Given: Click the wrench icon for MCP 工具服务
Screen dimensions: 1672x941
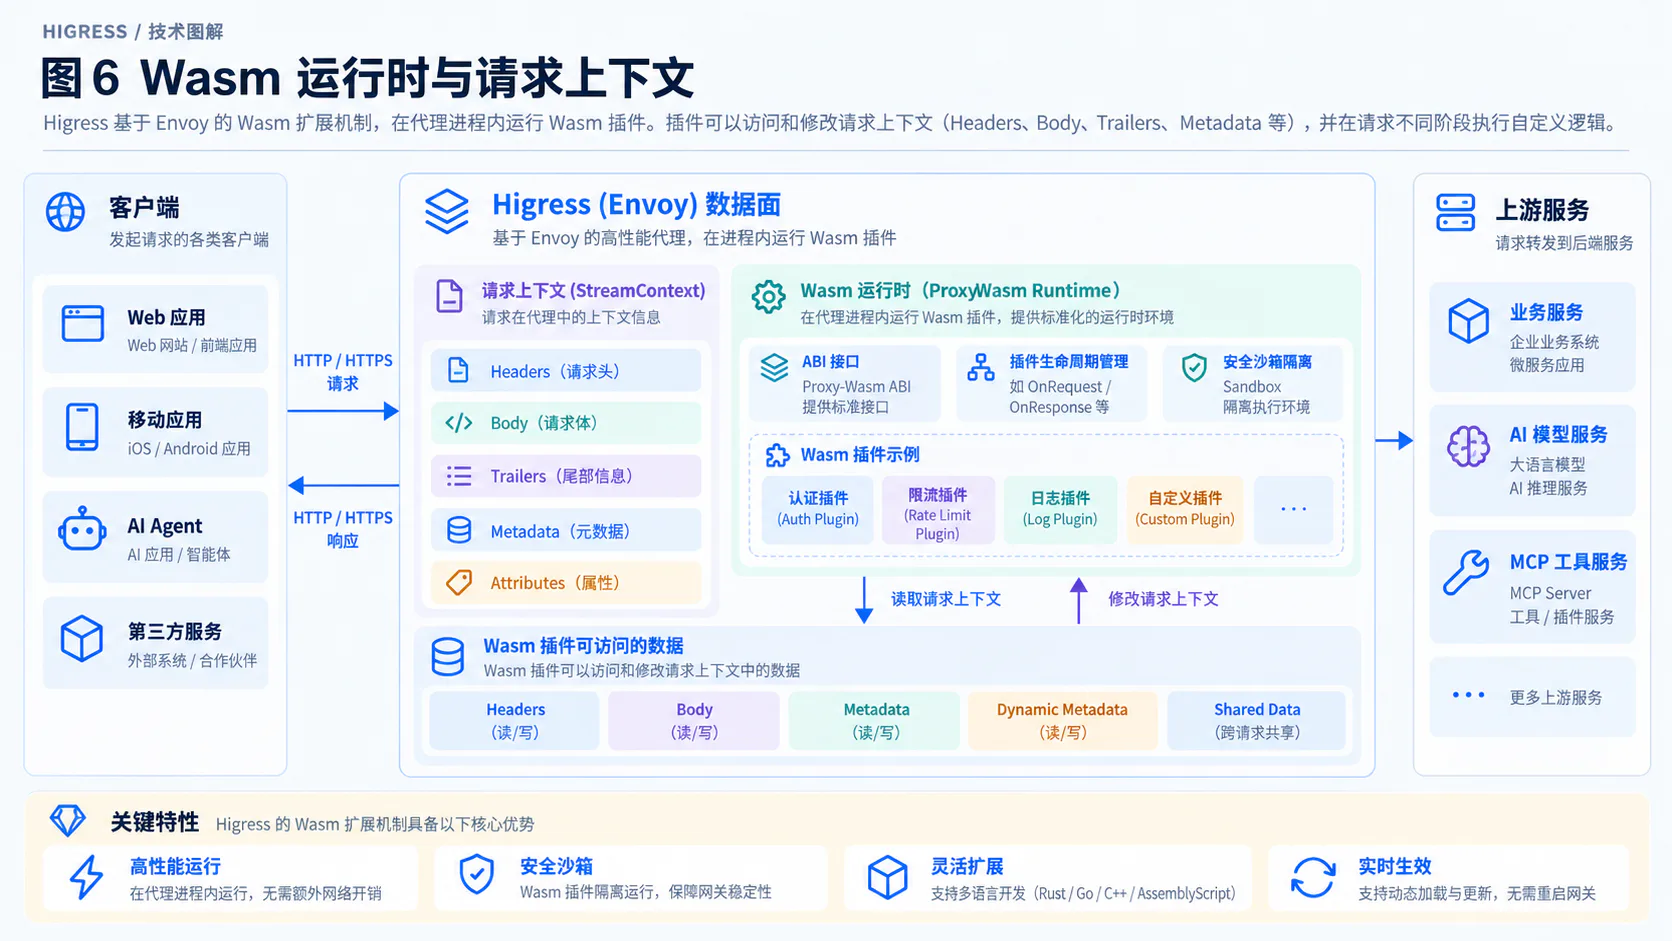Looking at the screenshot, I should [1466, 573].
